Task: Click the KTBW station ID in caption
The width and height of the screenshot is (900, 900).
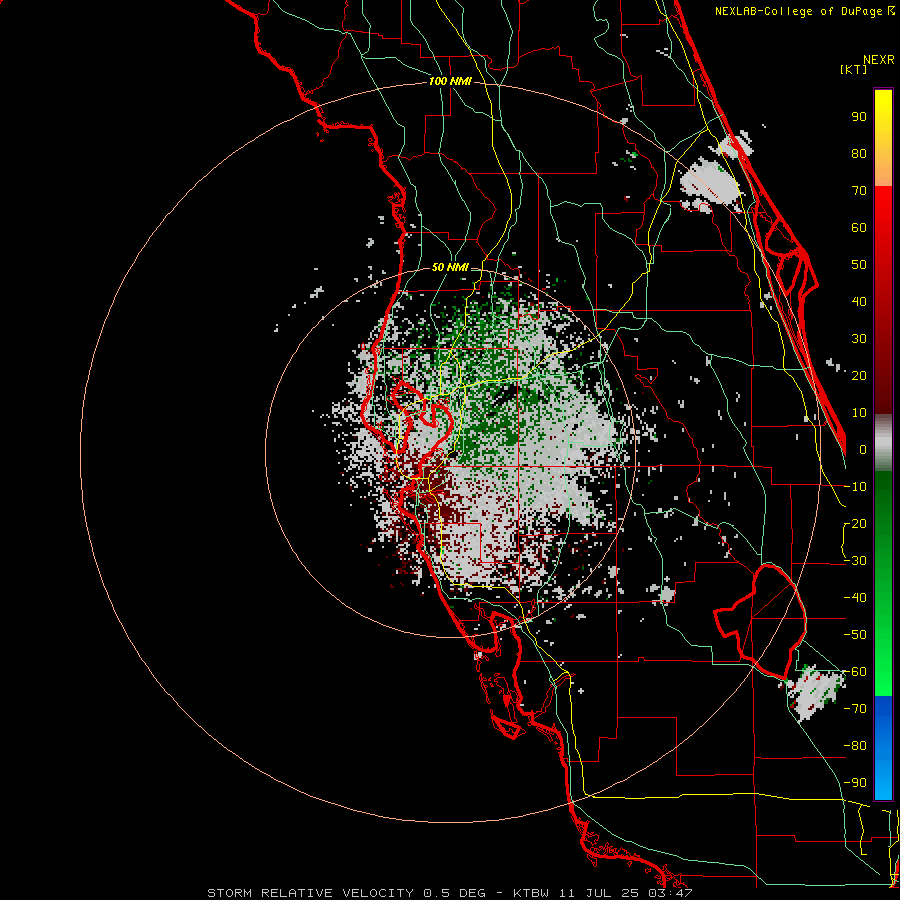Action: tap(531, 893)
